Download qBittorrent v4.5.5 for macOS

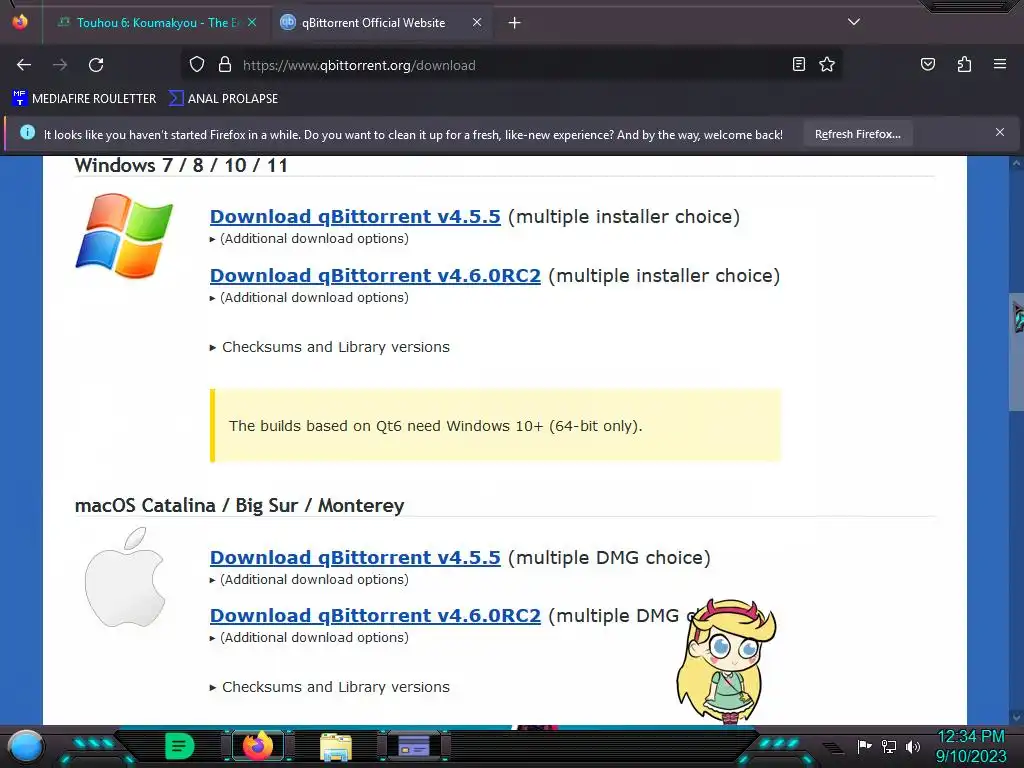355,558
